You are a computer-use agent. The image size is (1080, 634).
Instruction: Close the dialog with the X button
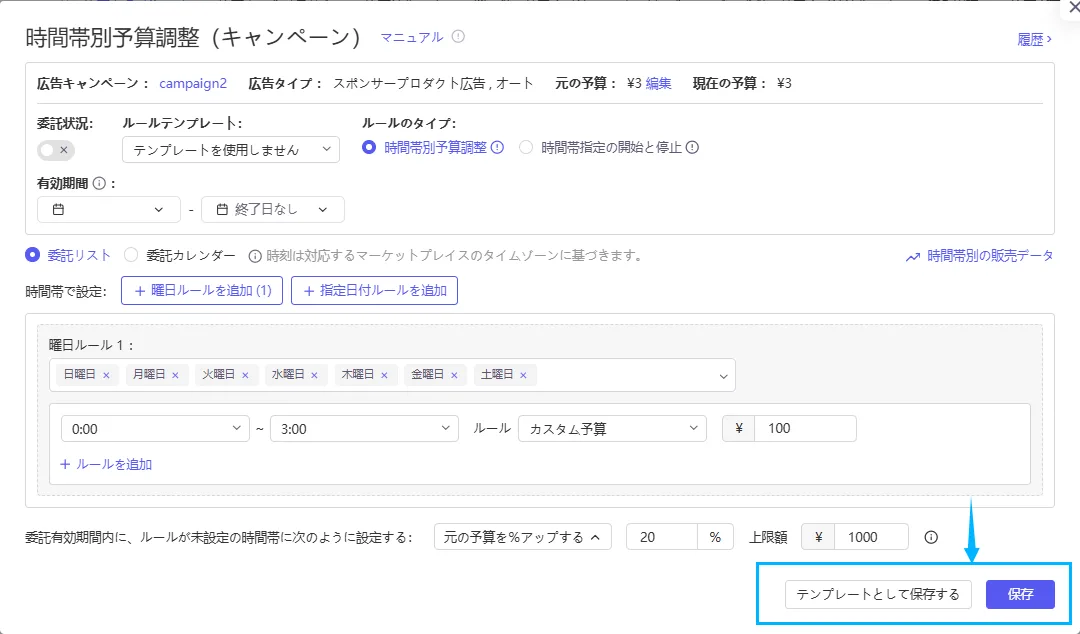(x=1073, y=7)
